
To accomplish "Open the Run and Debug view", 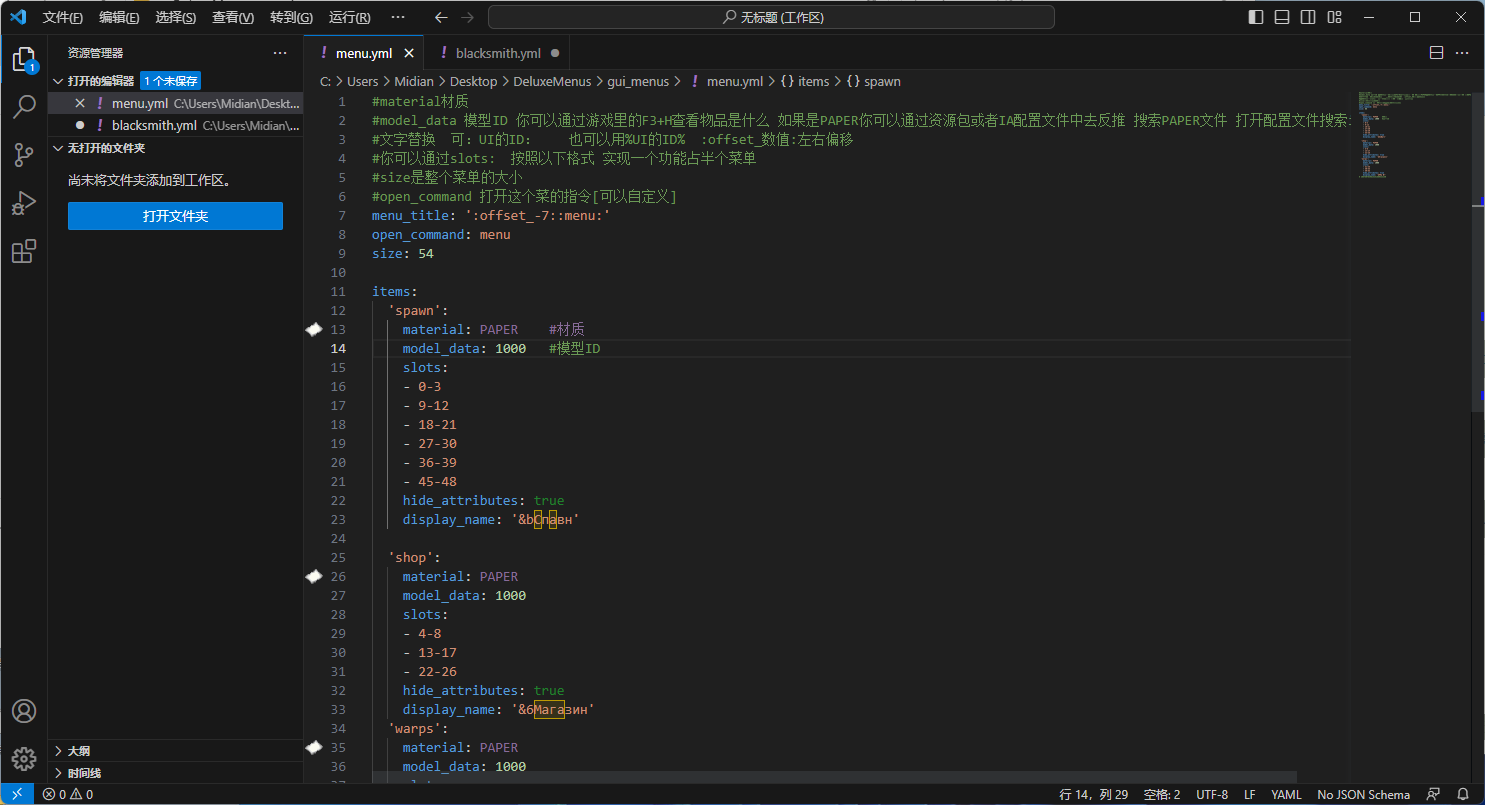I will [24, 203].
